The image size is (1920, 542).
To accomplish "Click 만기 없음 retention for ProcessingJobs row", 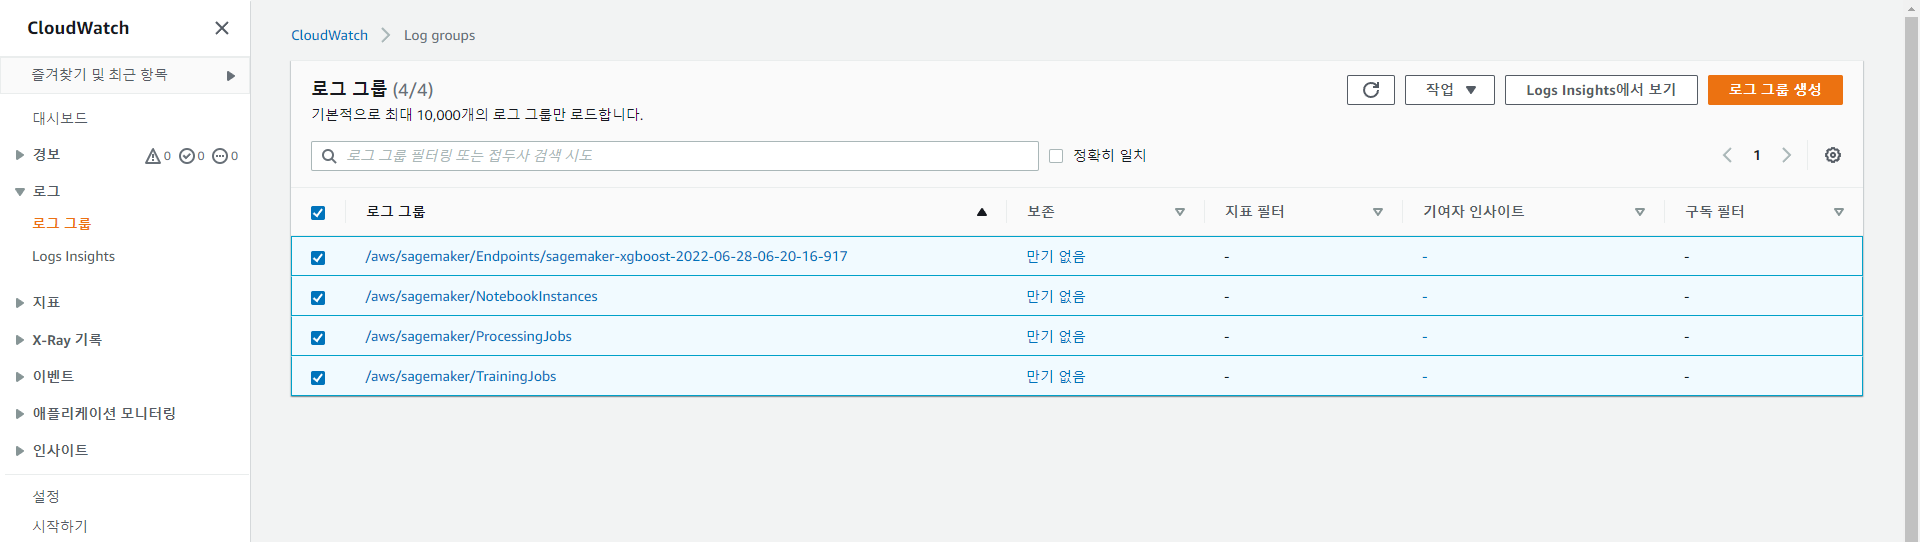I will [x=1056, y=337].
